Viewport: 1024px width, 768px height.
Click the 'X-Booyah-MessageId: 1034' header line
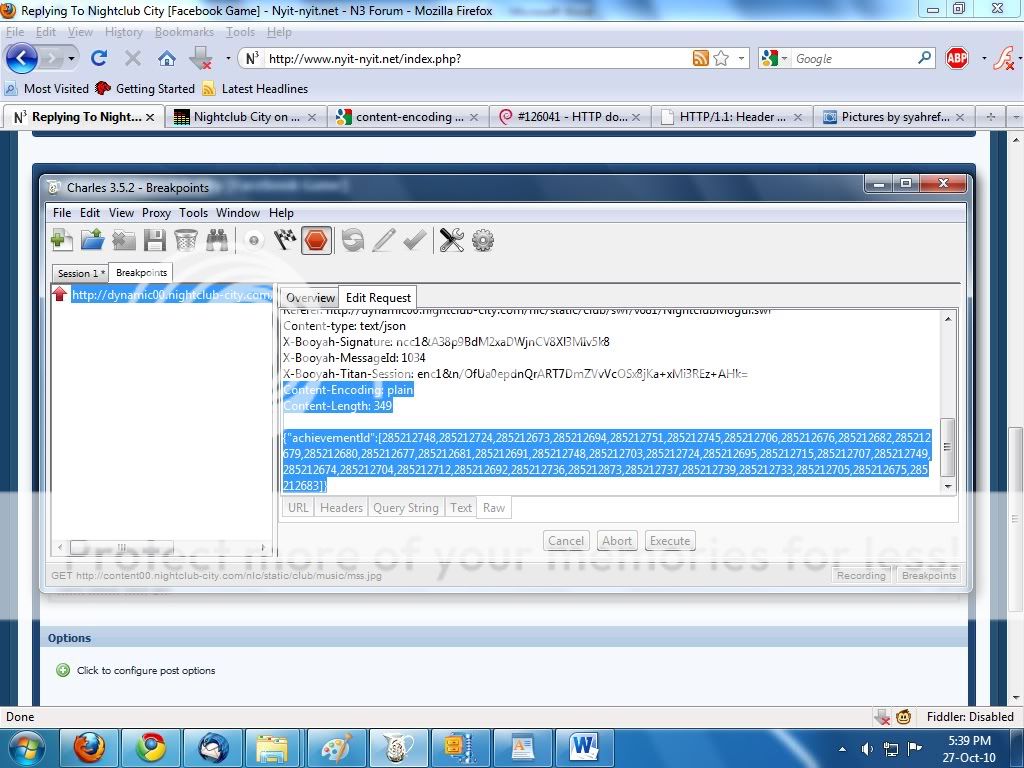[x=354, y=358]
